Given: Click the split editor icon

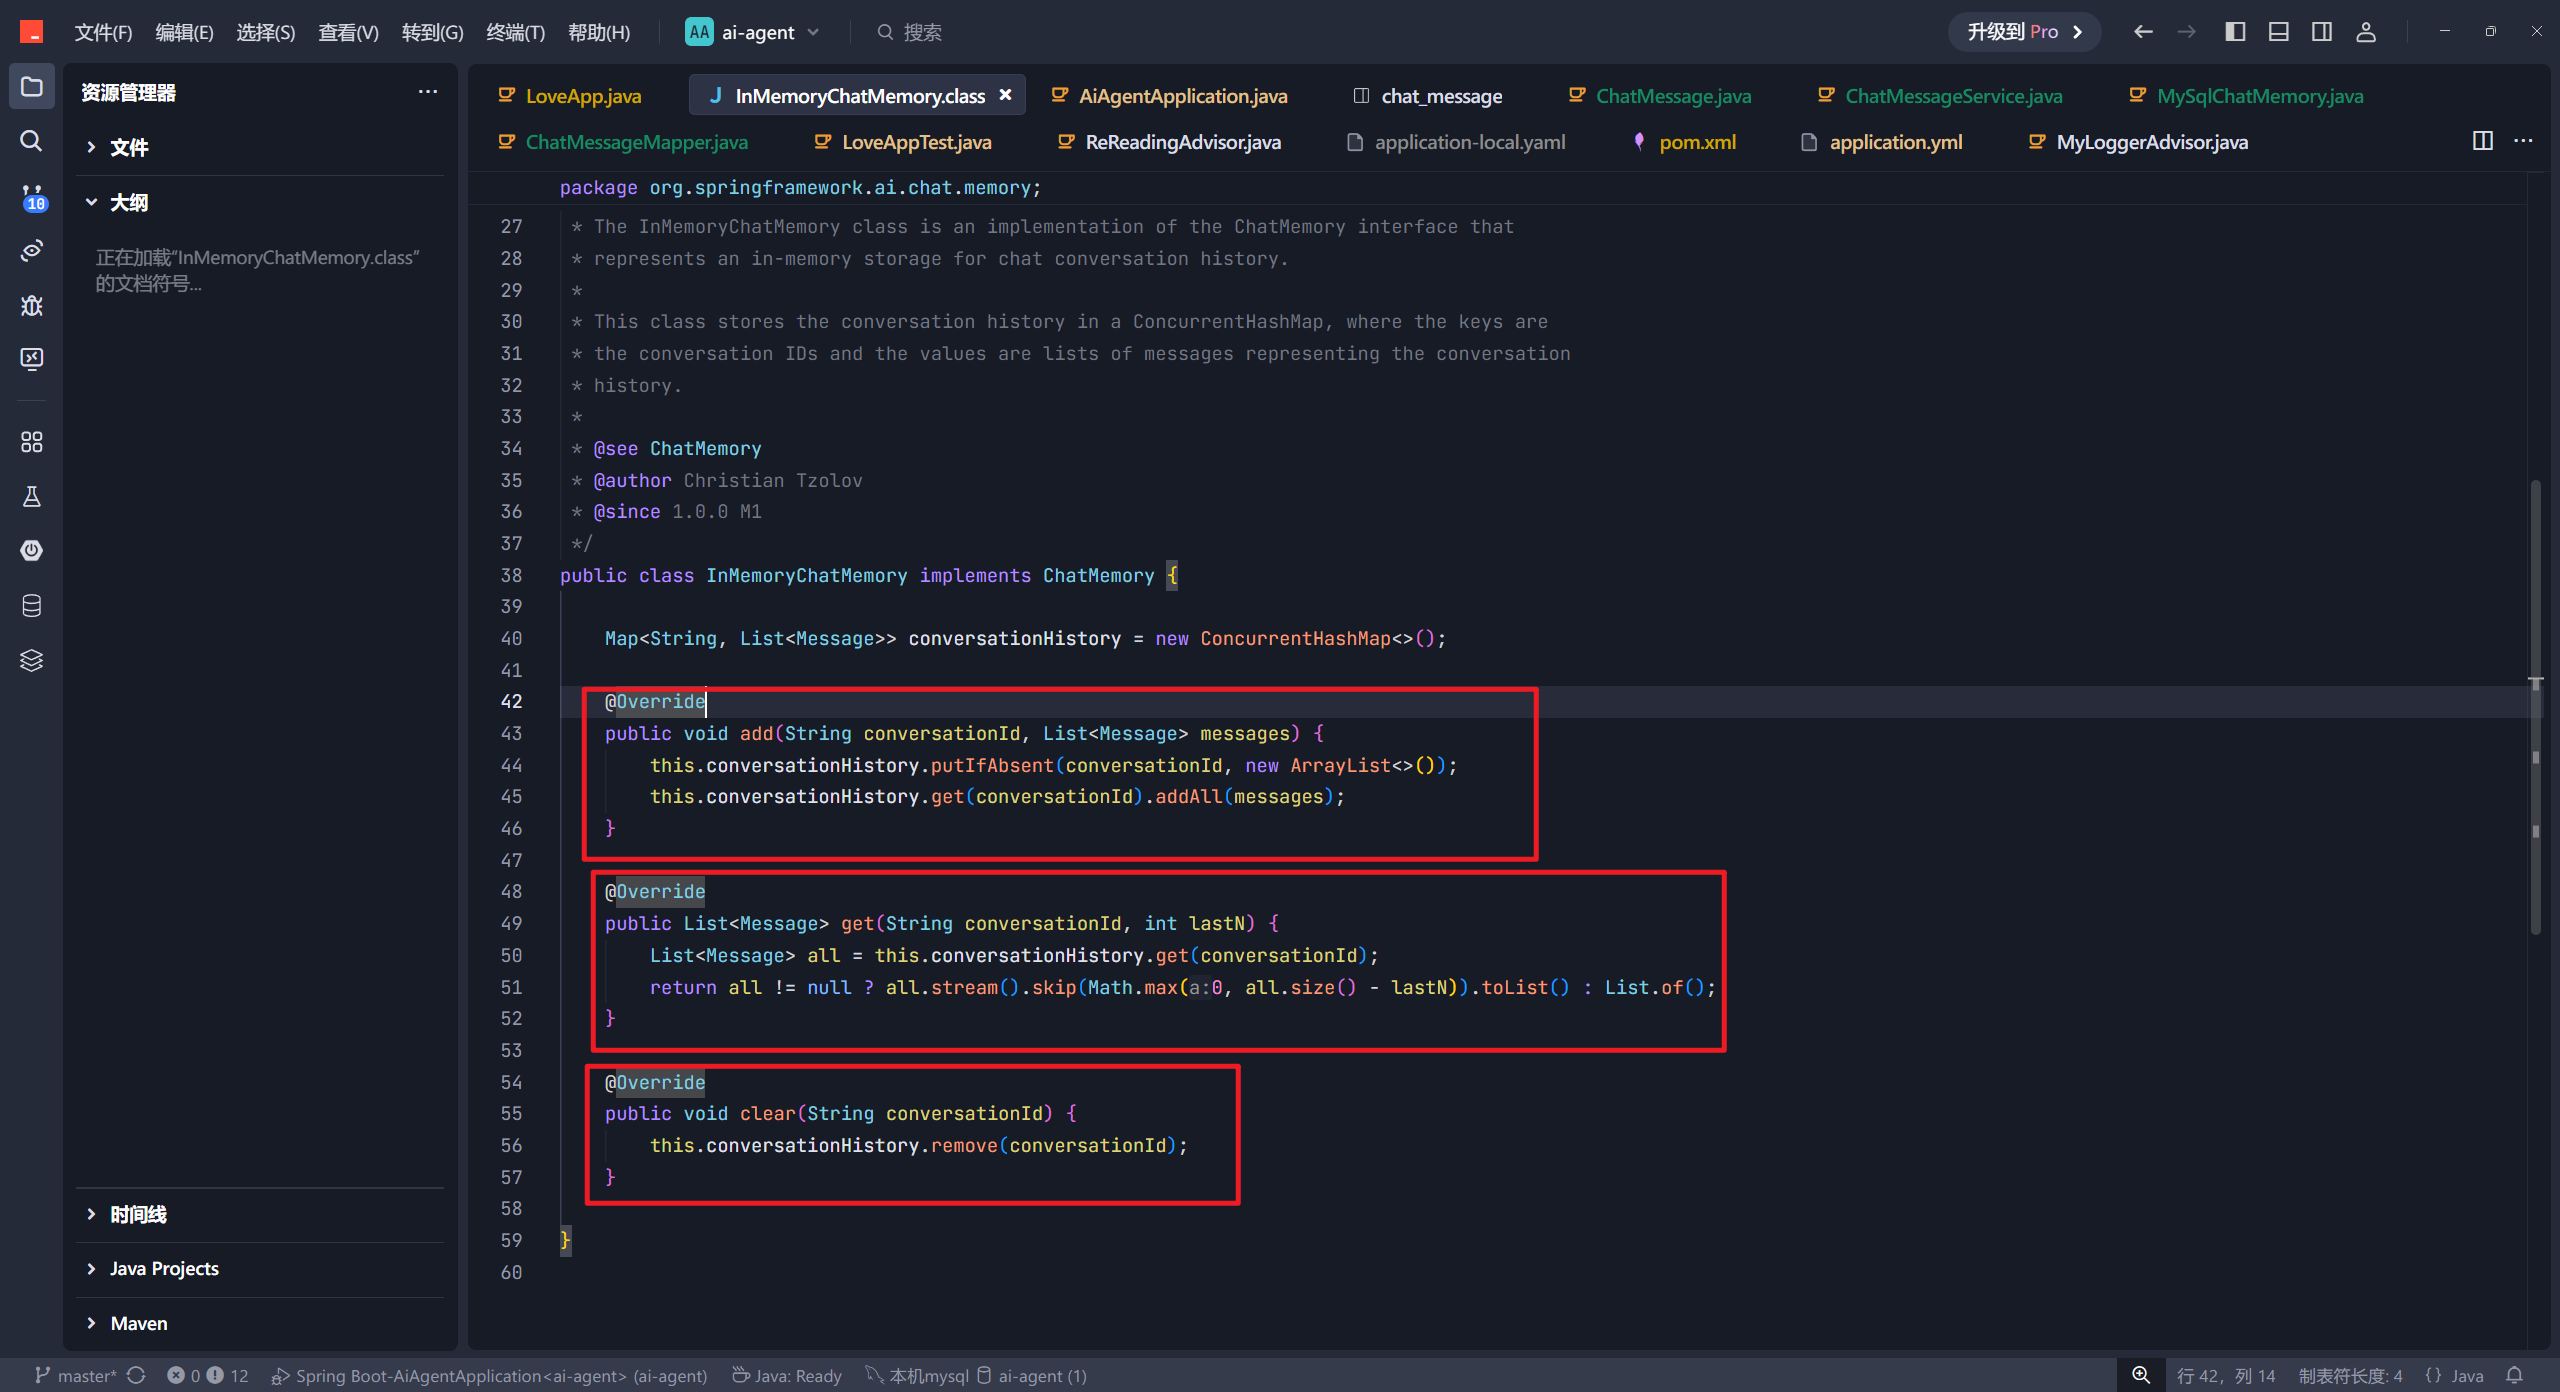Looking at the screenshot, I should point(2482,141).
